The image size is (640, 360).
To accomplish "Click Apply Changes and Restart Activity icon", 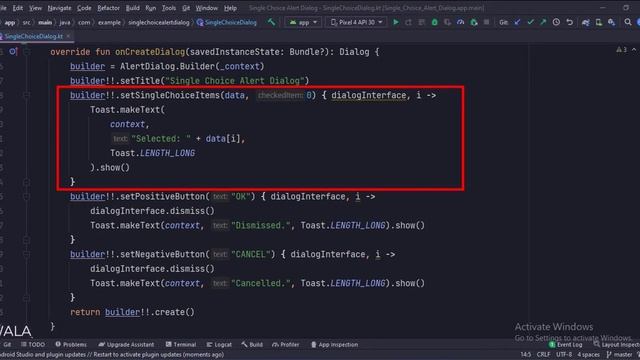I will pos(409,22).
